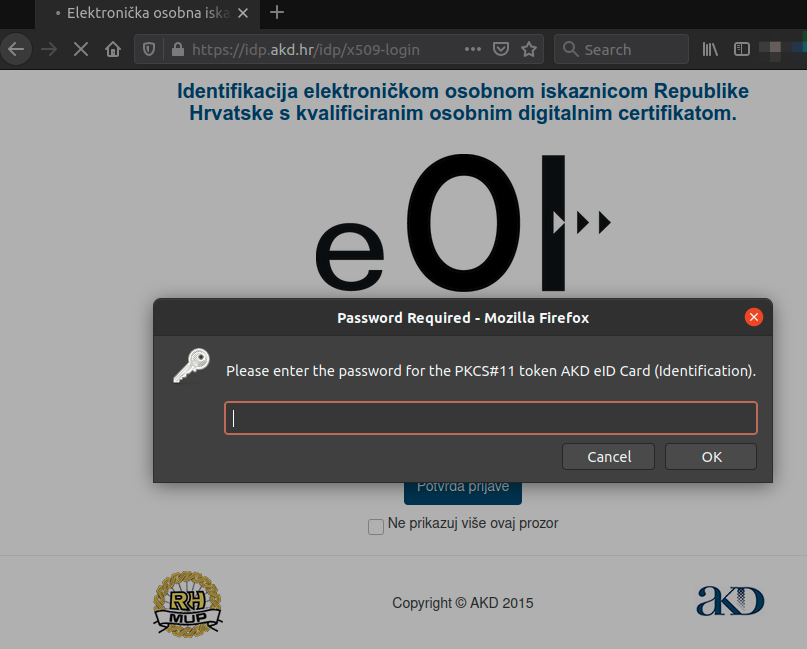Click the Copyright © AKD 2015 text
The image size is (807, 649).
[x=463, y=603]
